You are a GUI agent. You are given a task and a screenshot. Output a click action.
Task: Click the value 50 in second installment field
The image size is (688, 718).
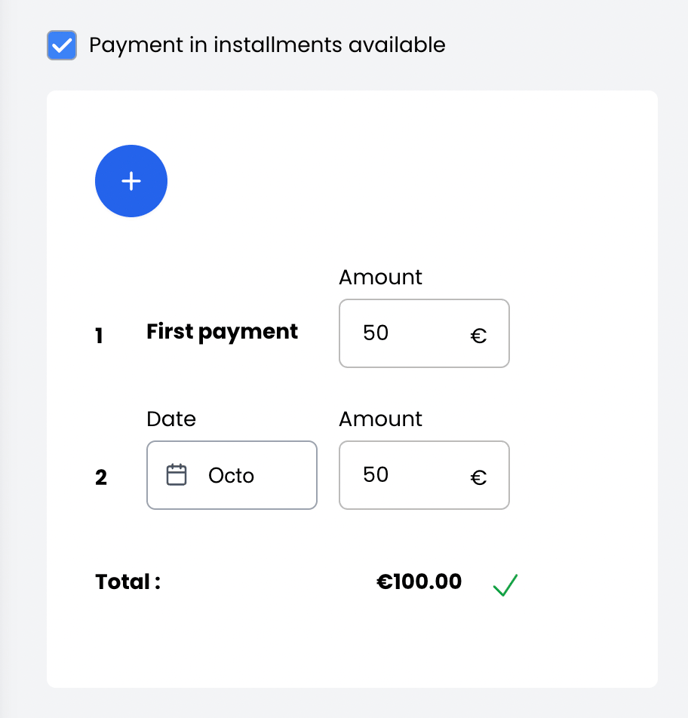[376, 475]
